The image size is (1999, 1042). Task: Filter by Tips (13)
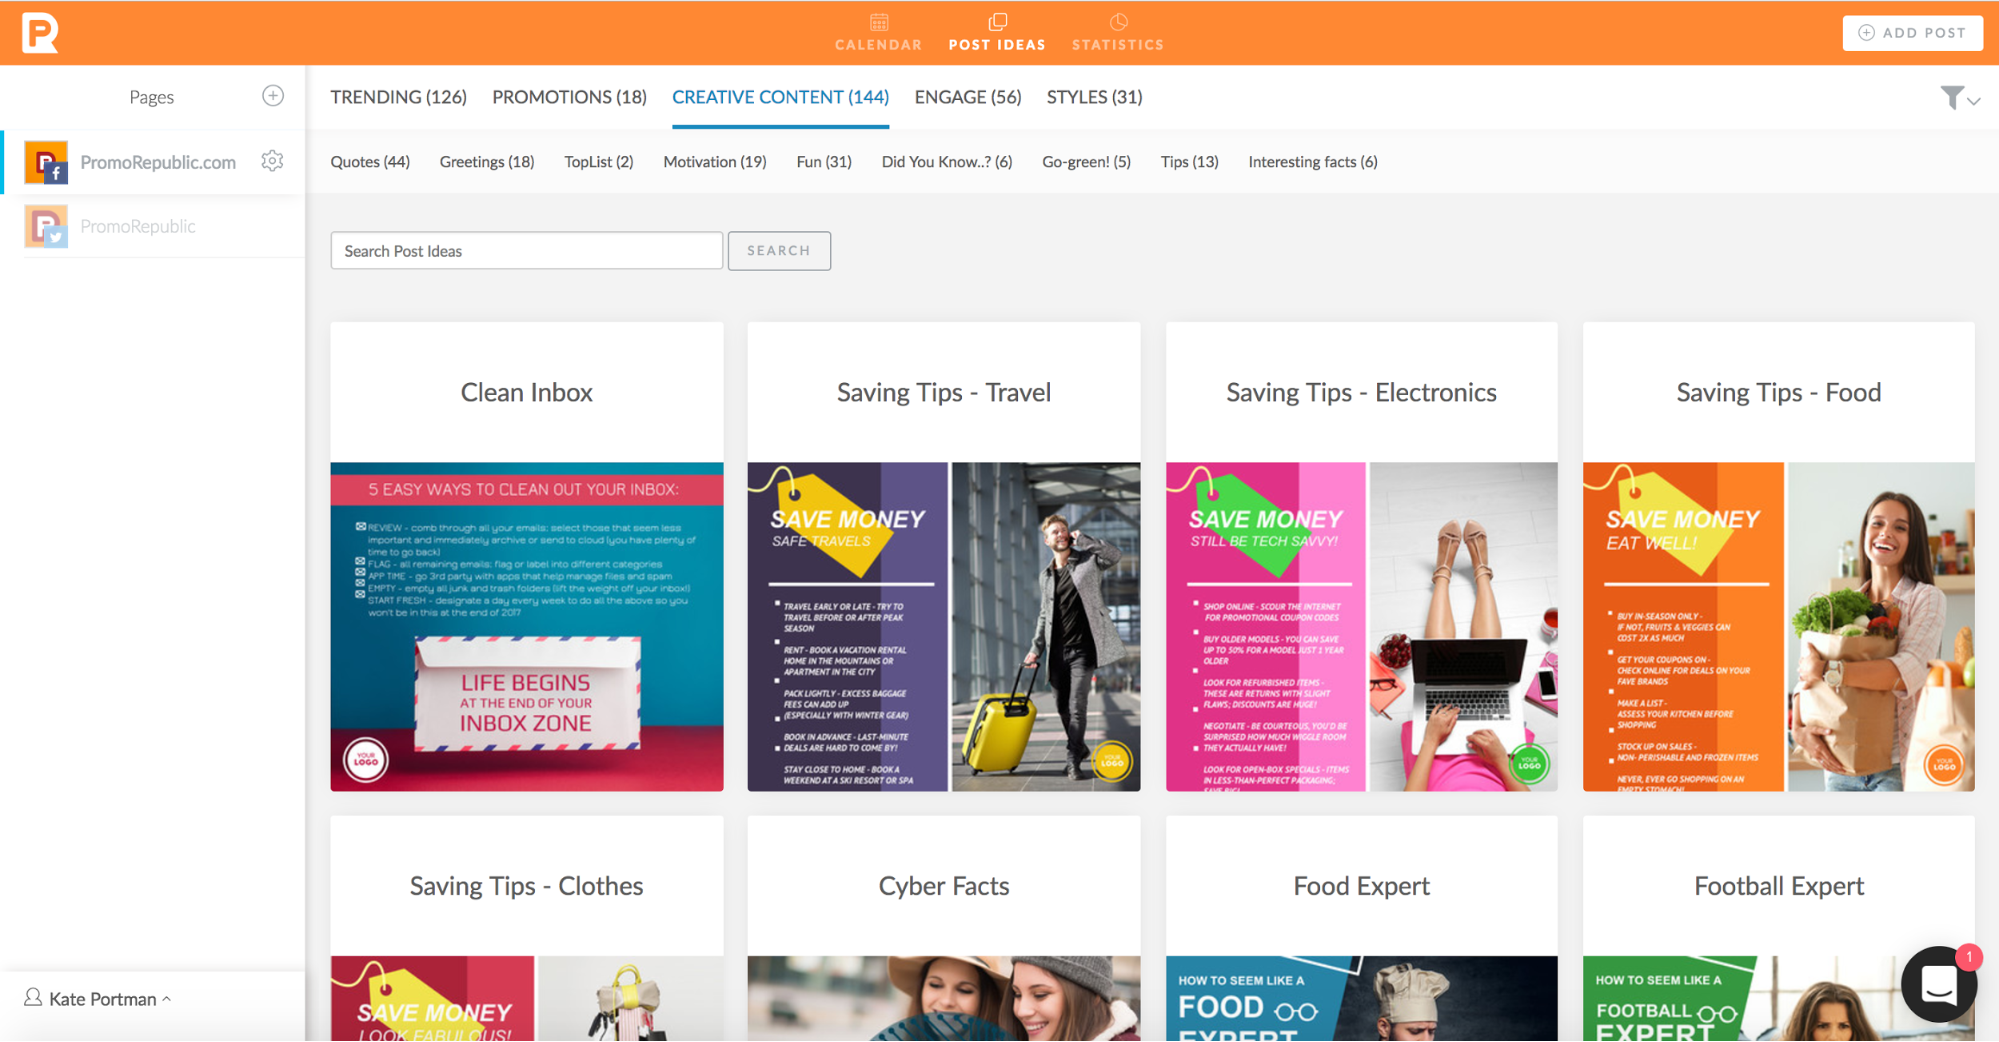(x=1189, y=162)
